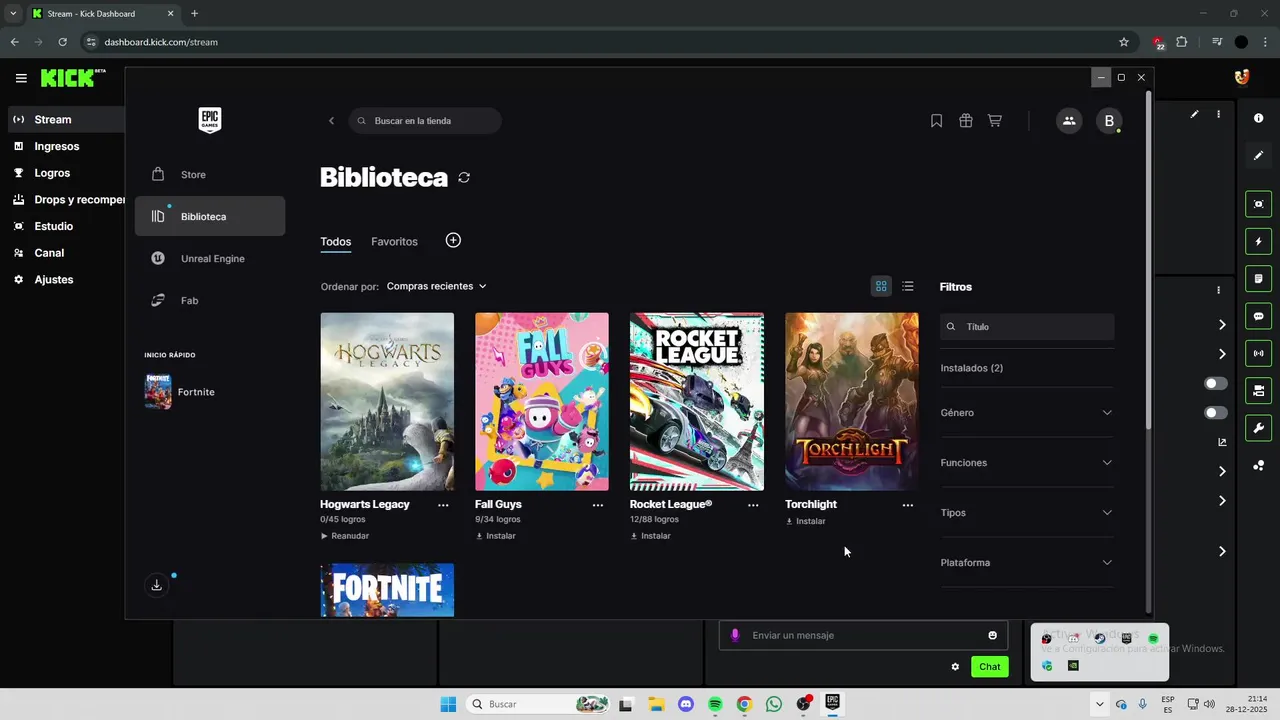Open Discord from the Windows taskbar
1280x720 pixels.
tap(685, 704)
